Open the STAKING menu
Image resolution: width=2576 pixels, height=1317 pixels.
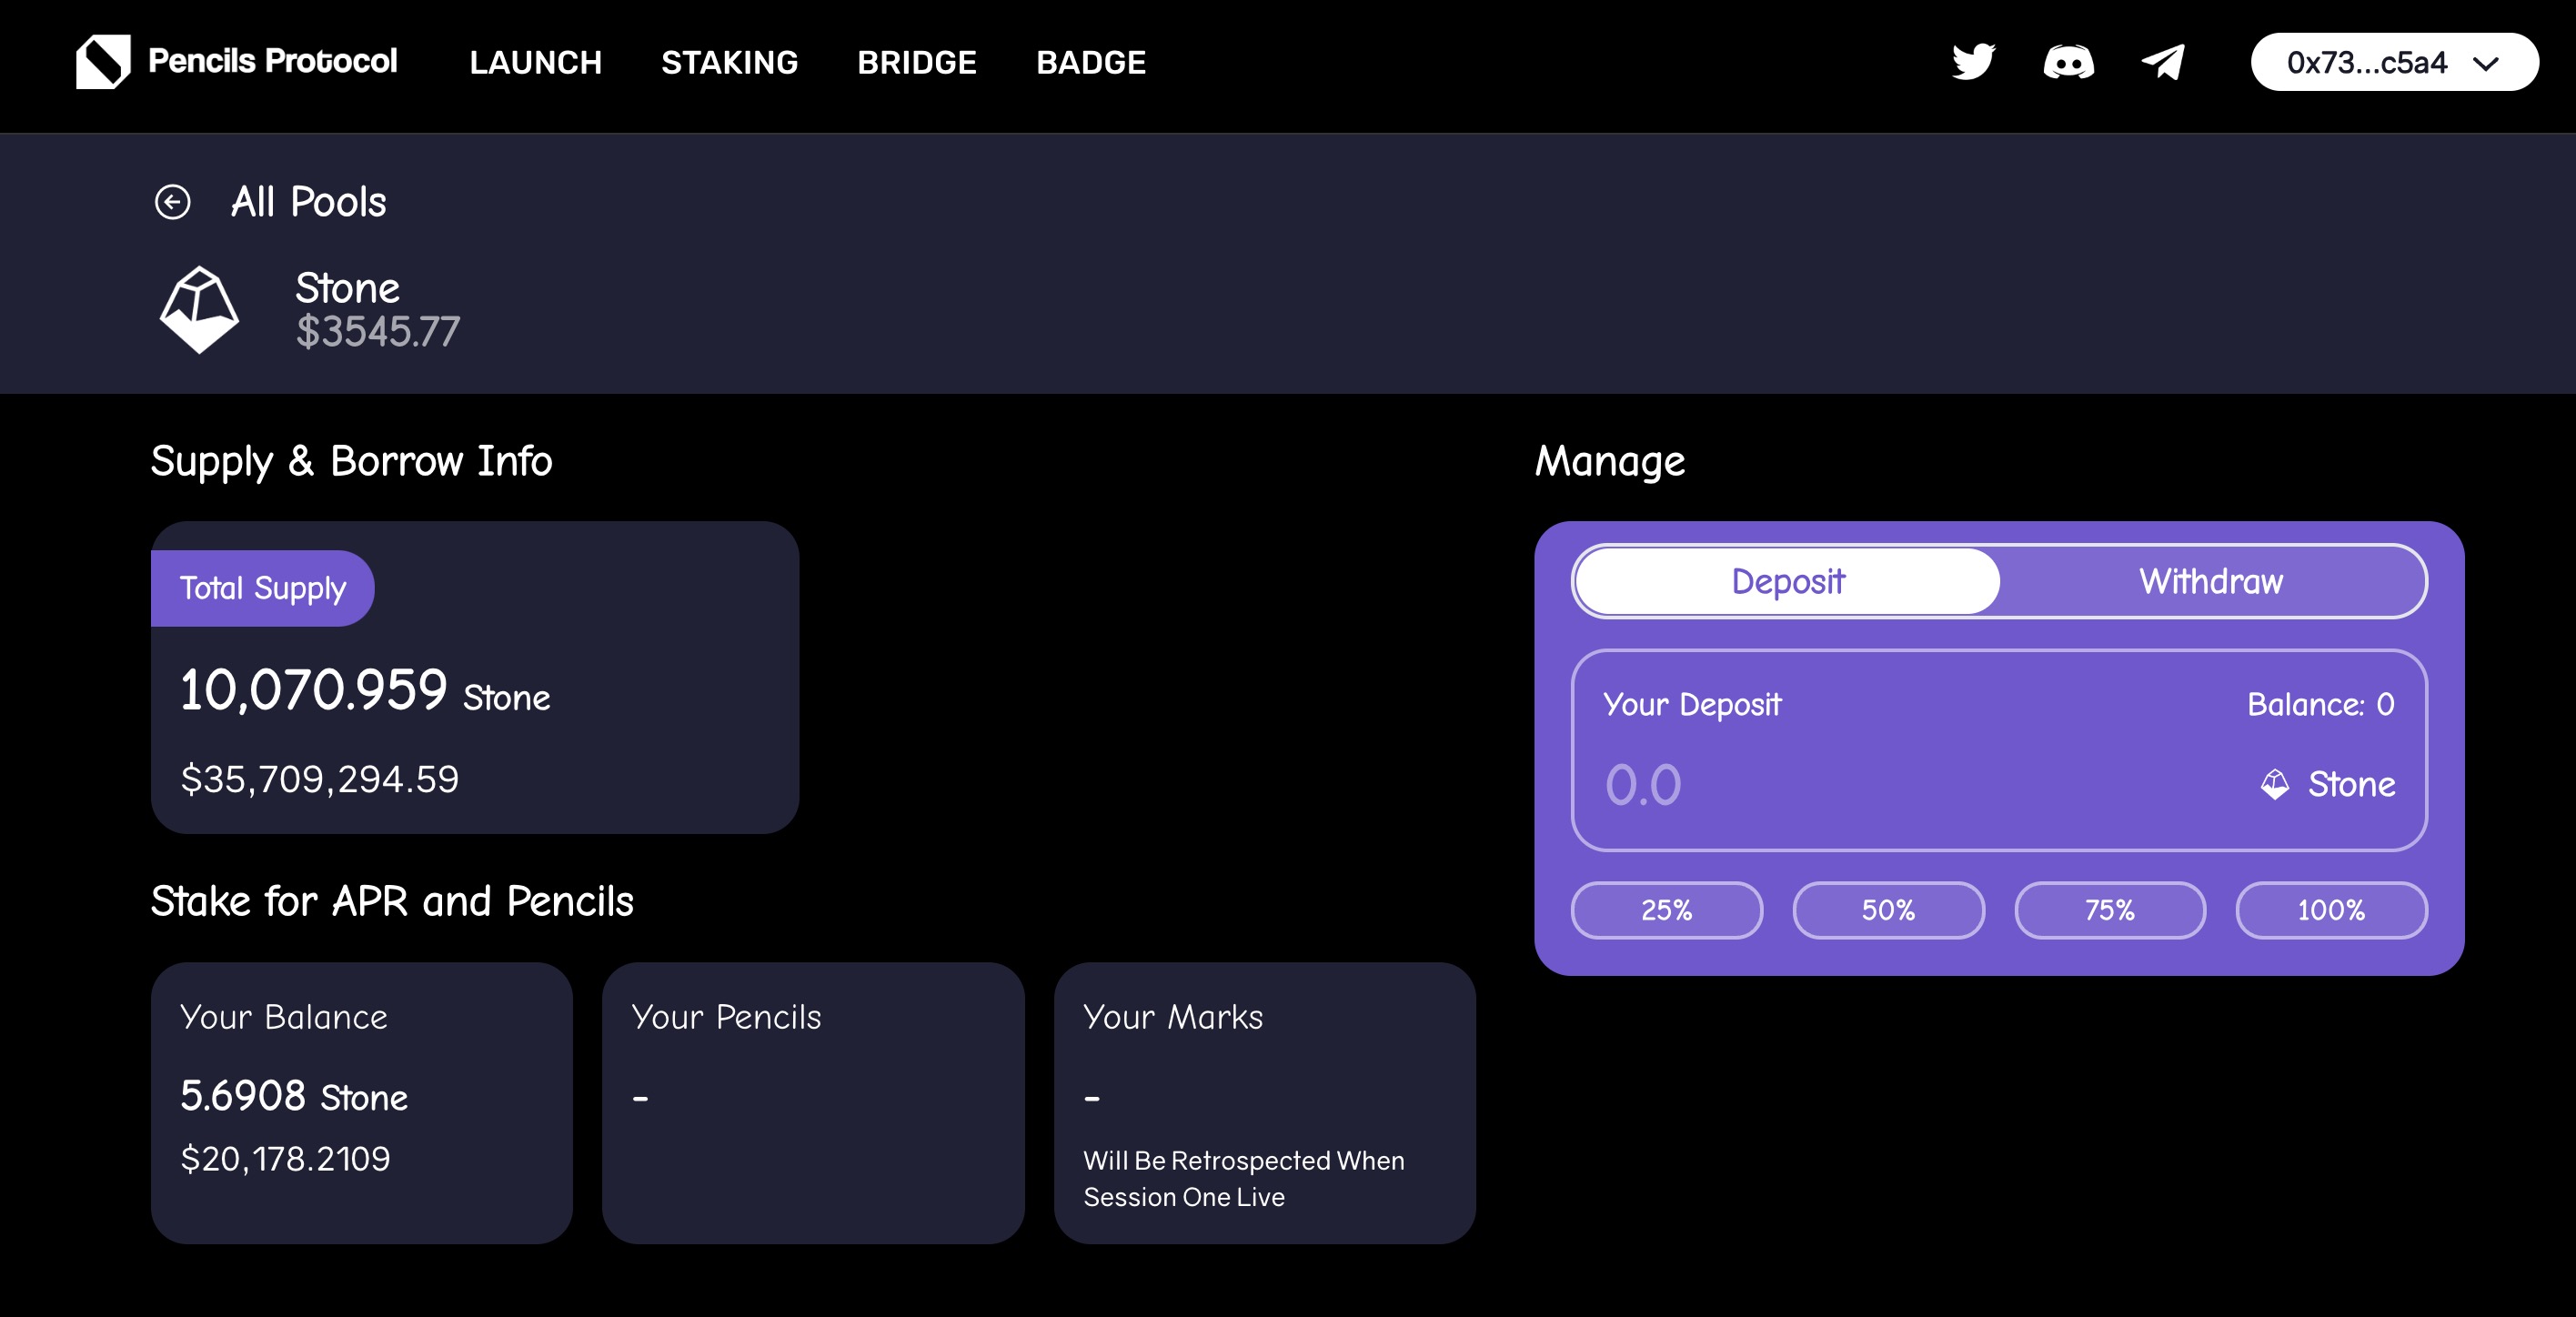click(x=729, y=62)
